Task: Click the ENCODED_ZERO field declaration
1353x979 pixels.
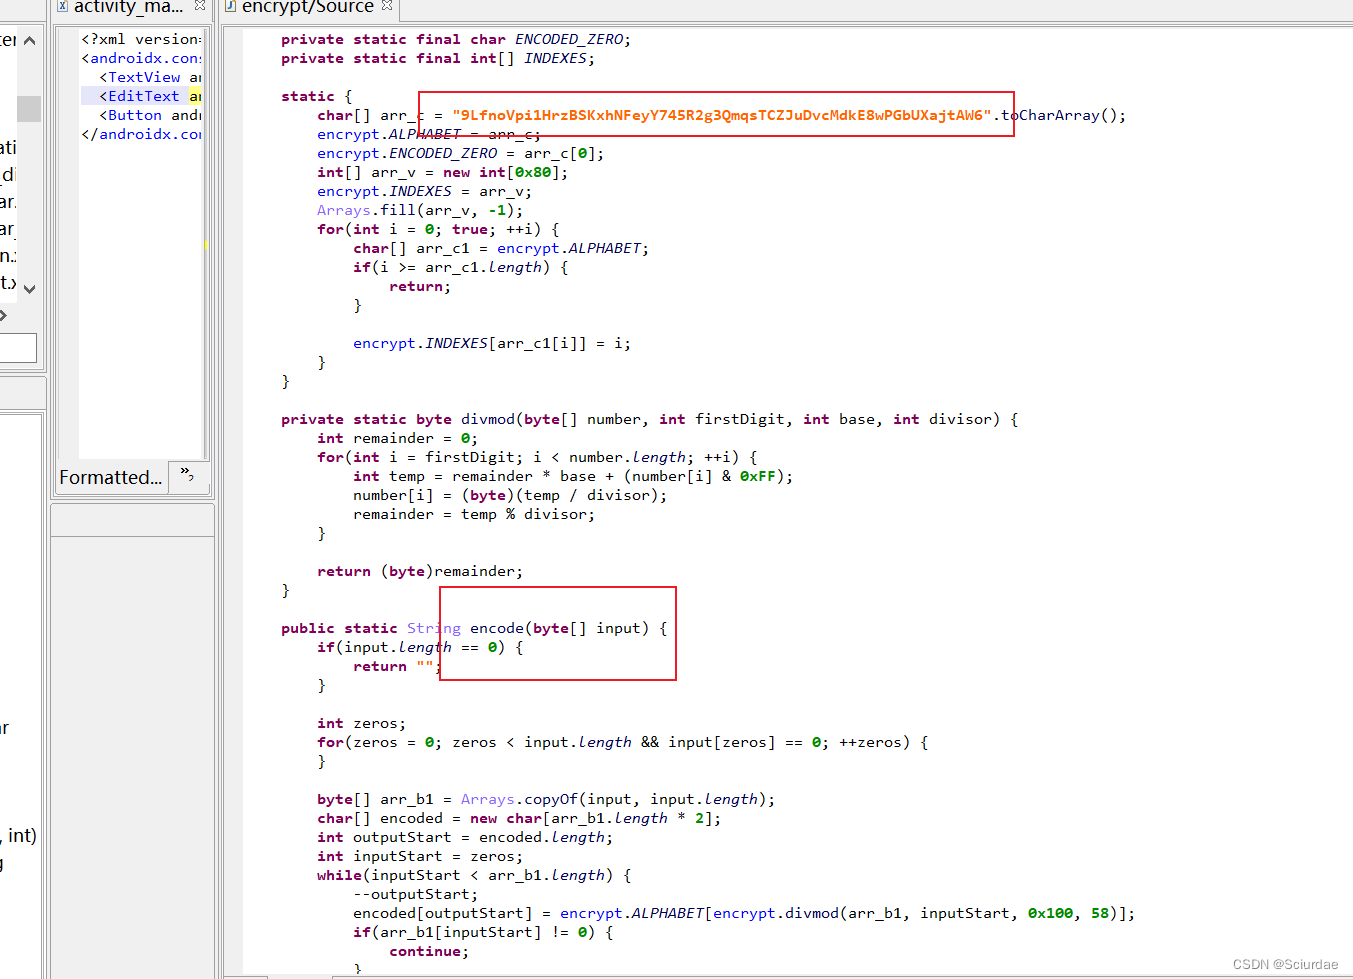Action: [455, 39]
